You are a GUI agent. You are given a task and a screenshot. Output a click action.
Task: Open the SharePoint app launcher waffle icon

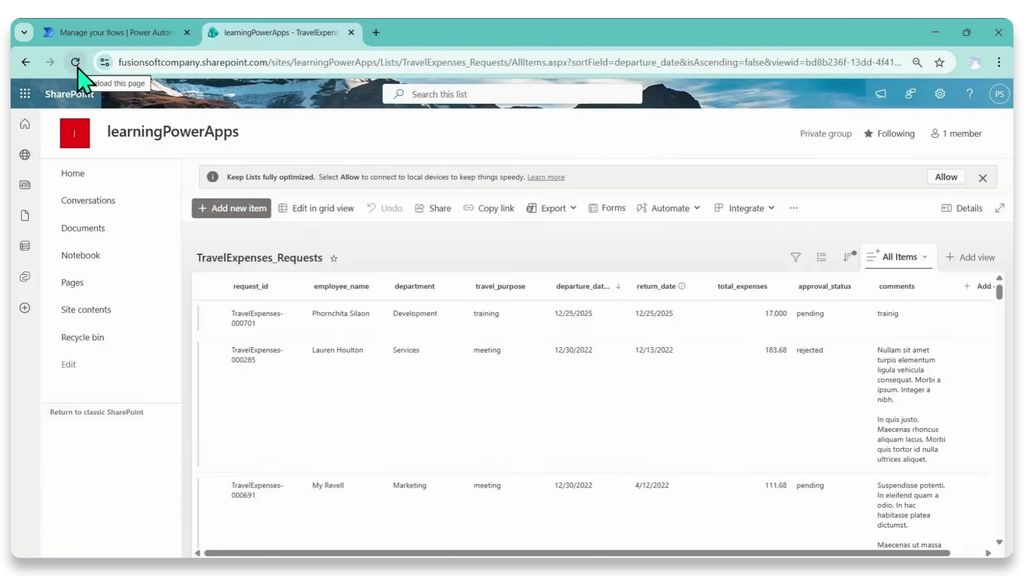pos(25,93)
